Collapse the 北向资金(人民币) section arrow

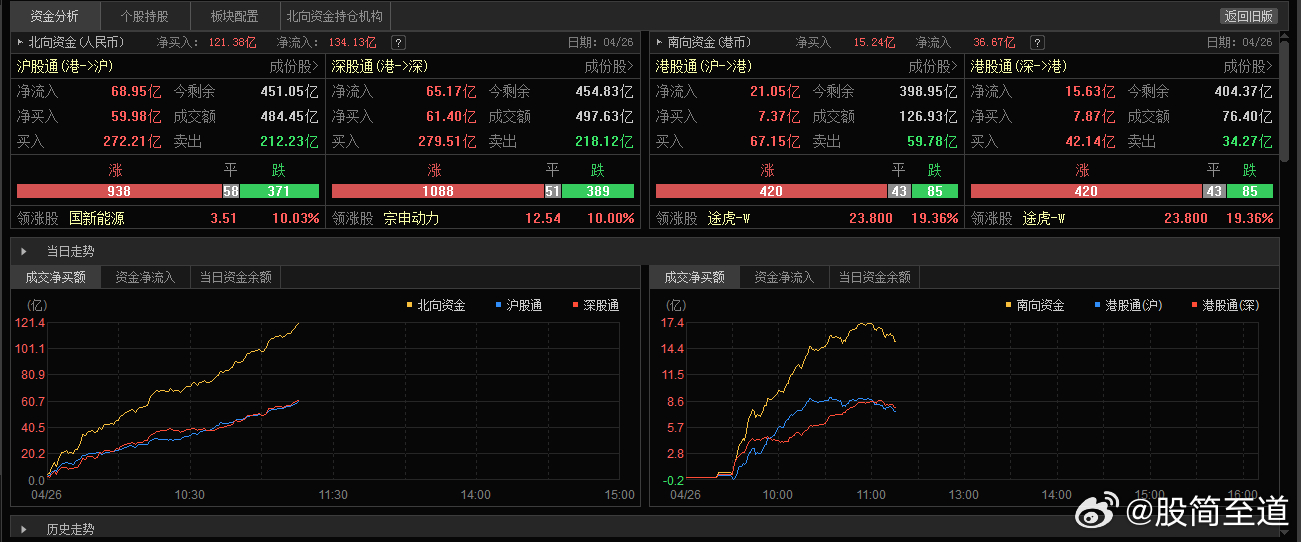click(x=19, y=42)
